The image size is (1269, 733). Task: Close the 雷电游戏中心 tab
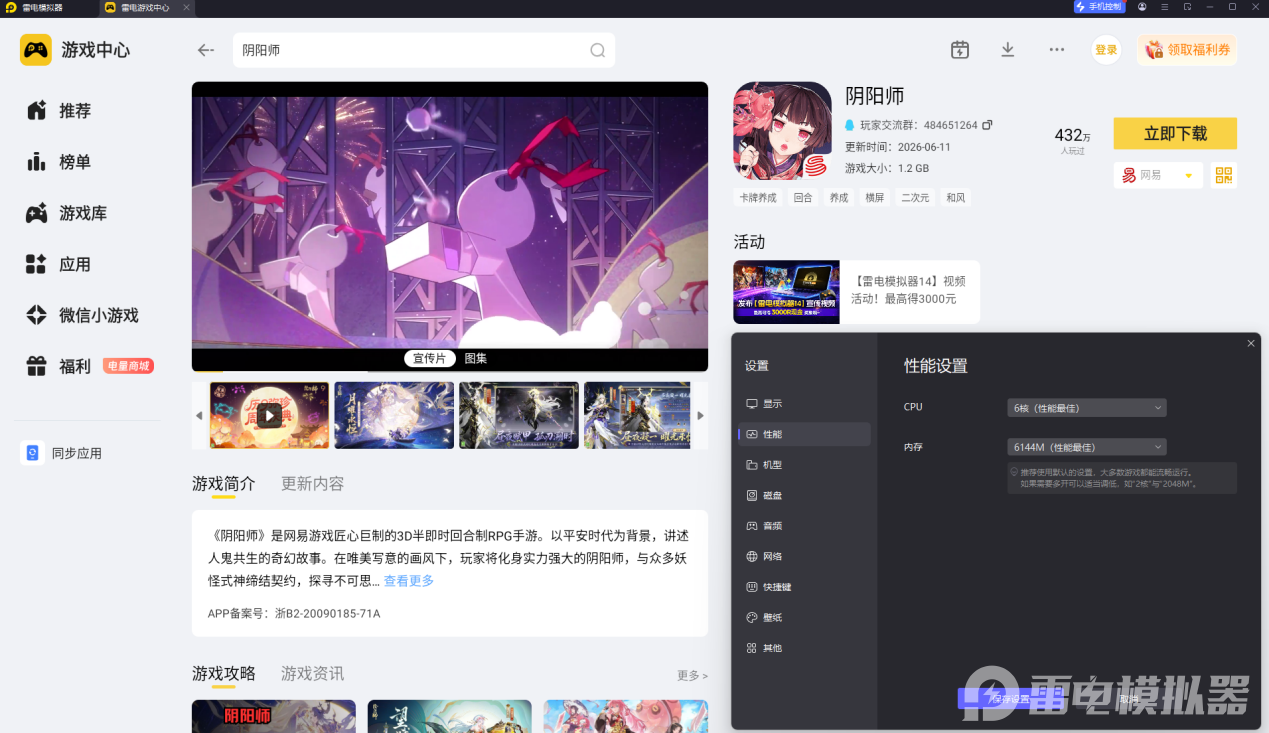pyautogui.click(x=185, y=7)
